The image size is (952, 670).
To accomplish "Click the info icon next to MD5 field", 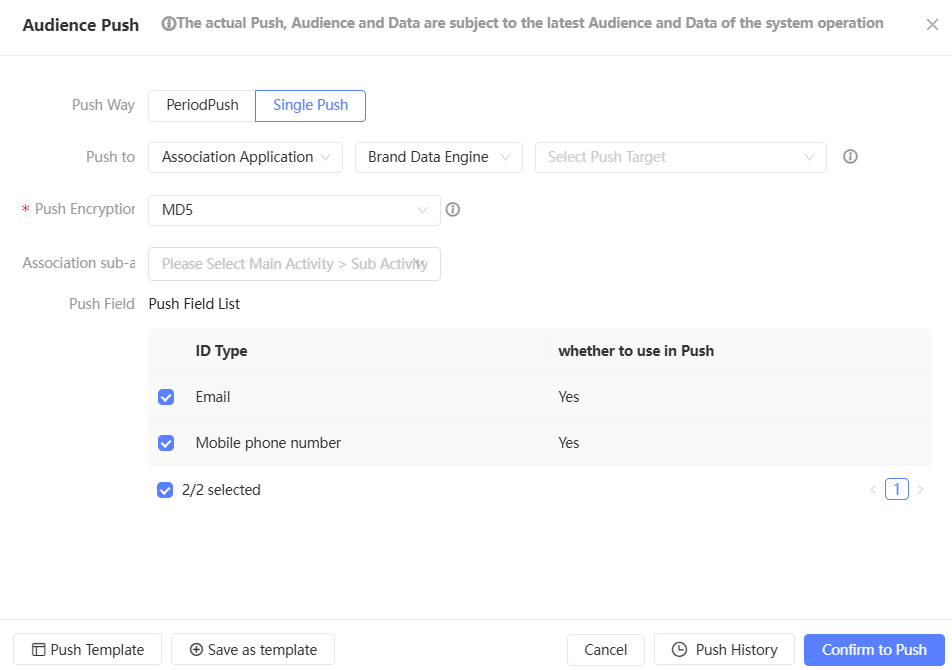I will (452, 210).
